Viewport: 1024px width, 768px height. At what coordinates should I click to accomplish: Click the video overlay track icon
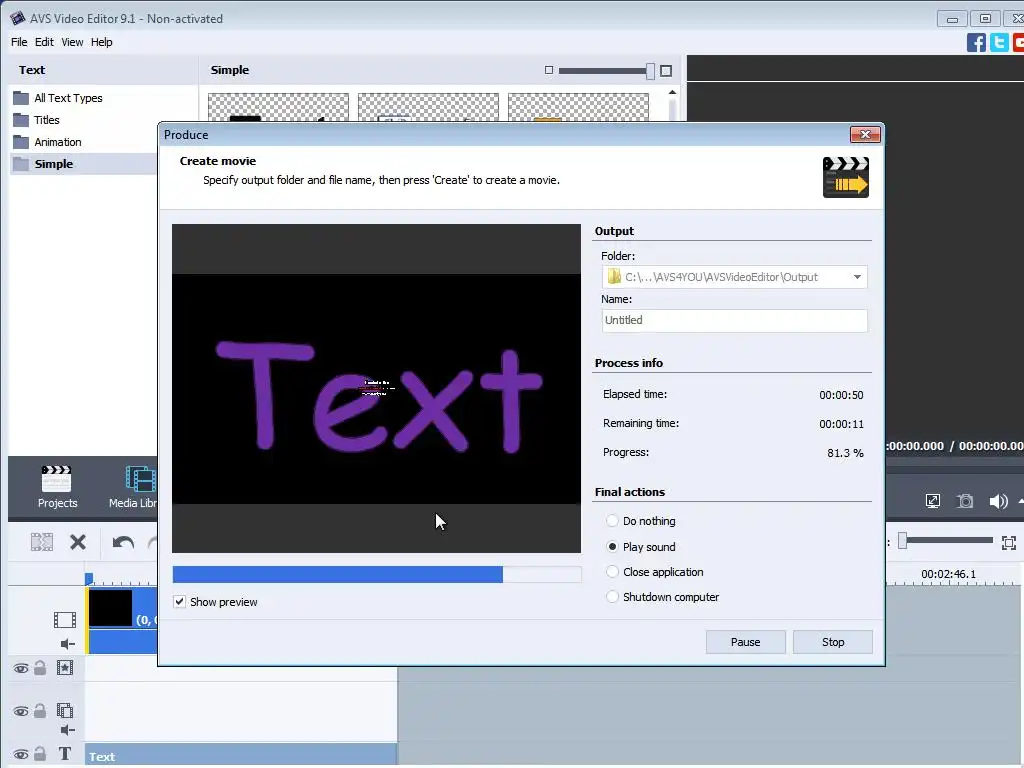(65, 711)
